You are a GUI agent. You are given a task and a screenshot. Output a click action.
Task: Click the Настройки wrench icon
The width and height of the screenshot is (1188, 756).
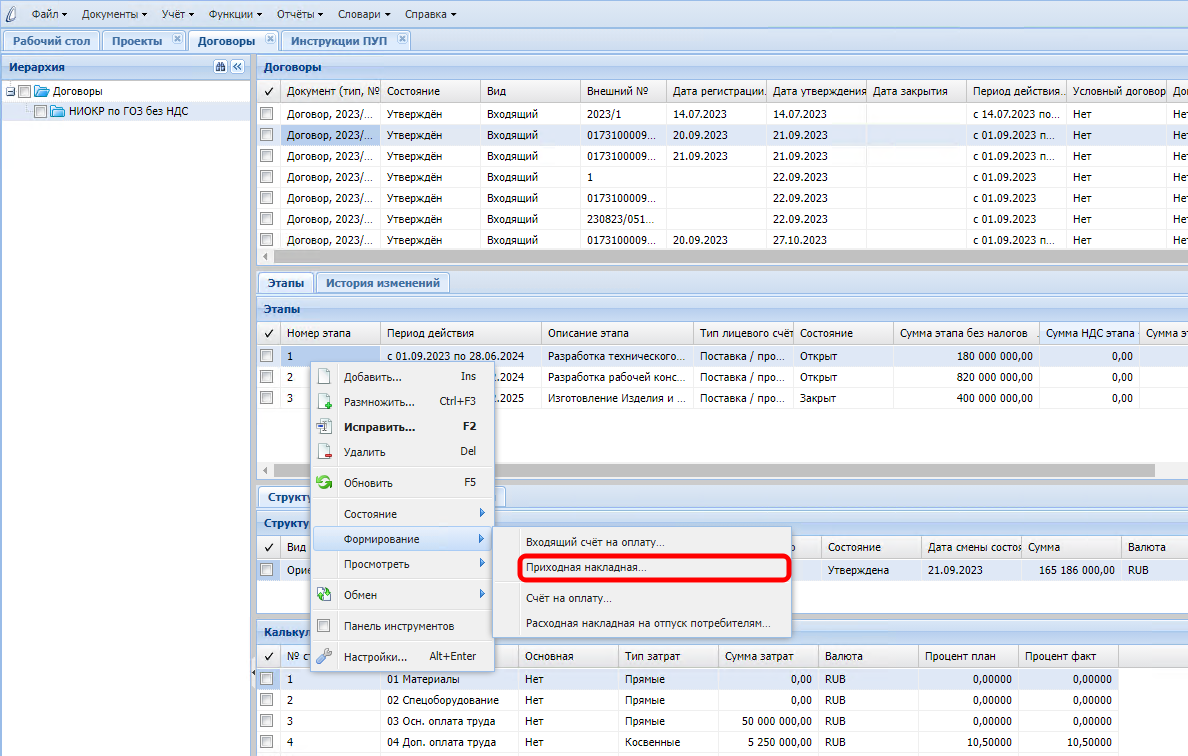coord(324,657)
